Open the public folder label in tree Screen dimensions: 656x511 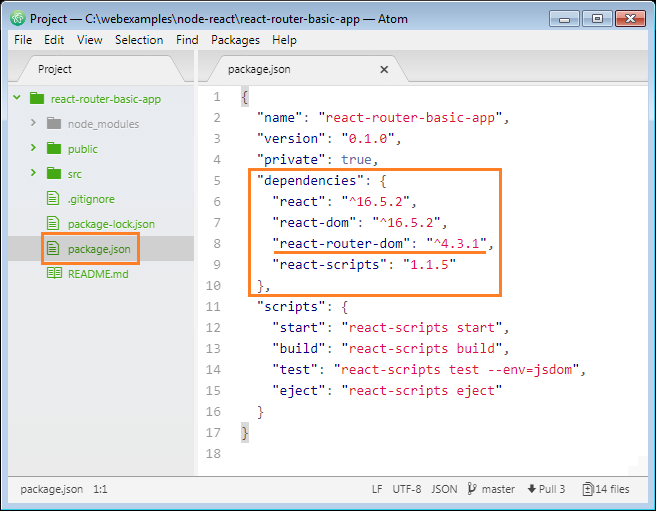(82, 149)
